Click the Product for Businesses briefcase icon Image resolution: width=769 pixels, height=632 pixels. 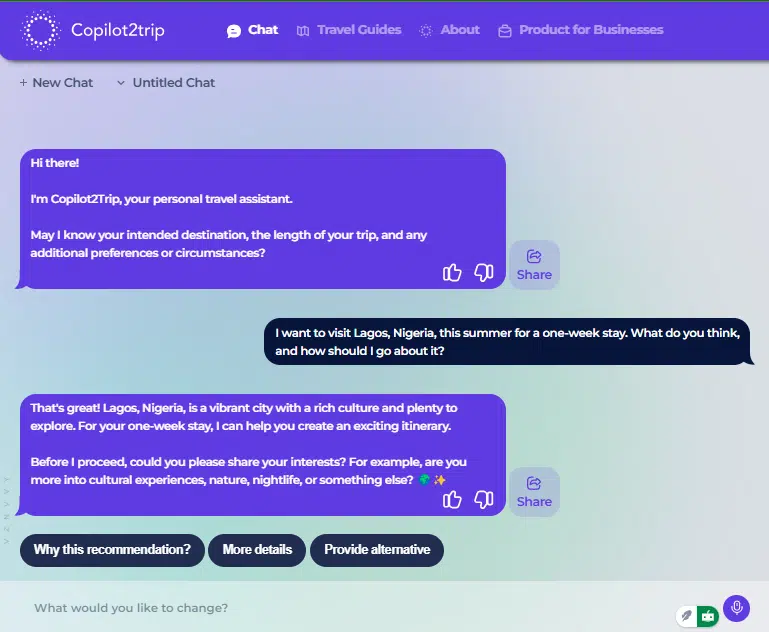pos(505,31)
